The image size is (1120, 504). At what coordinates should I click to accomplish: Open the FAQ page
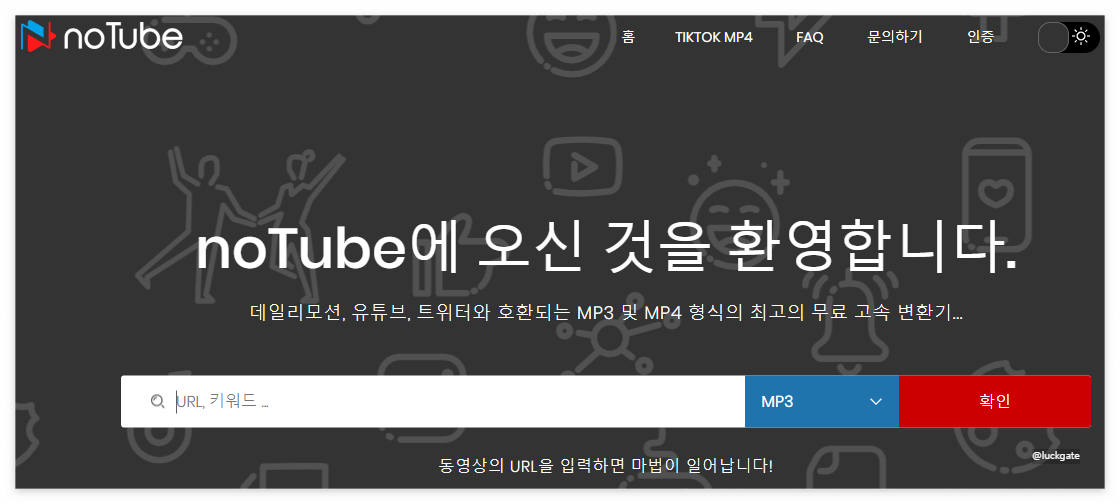(x=809, y=37)
